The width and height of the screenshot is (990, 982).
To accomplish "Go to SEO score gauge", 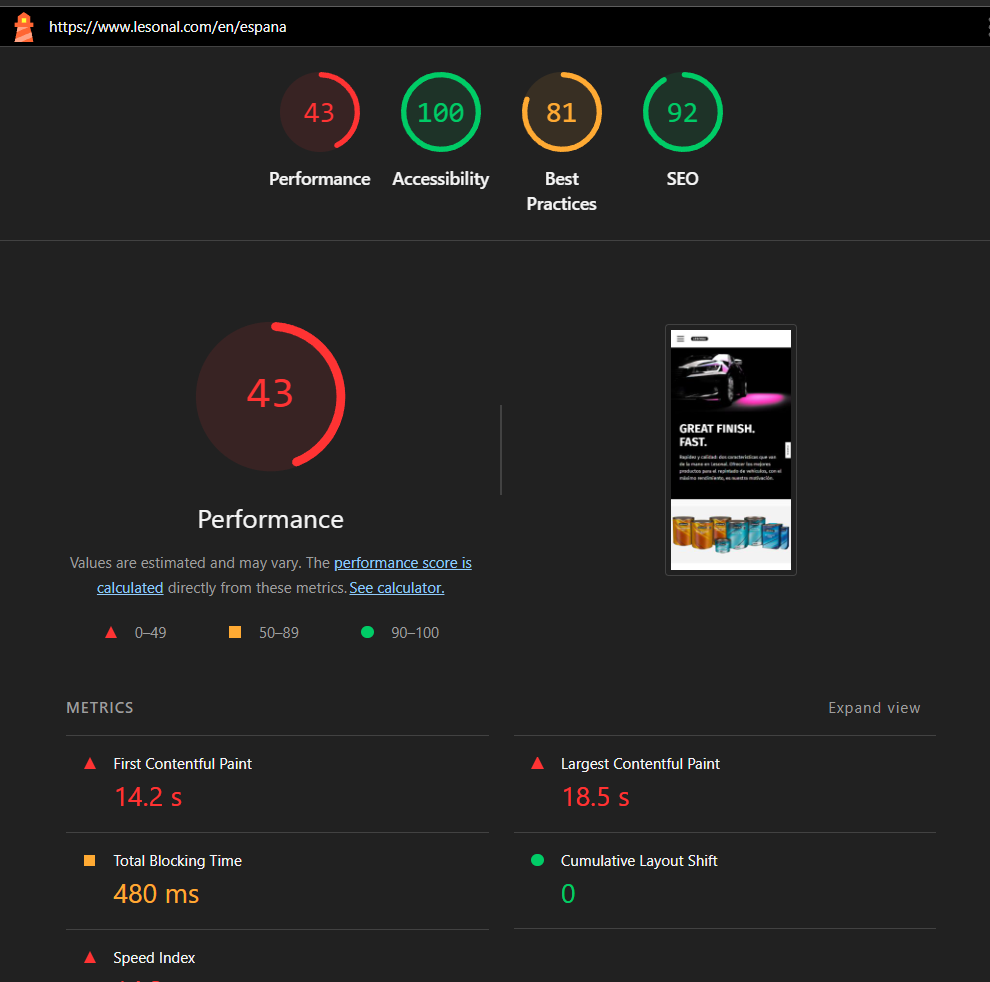I will click(x=682, y=113).
